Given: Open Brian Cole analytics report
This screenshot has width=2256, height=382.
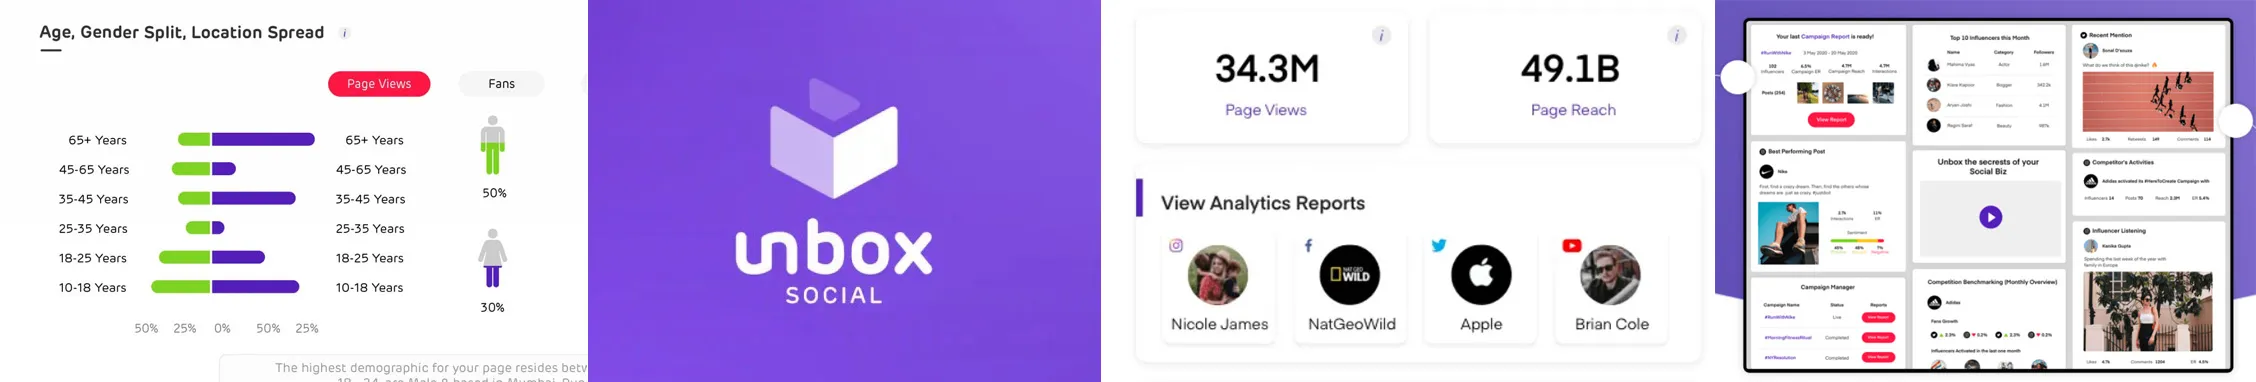Looking at the screenshot, I should click(x=1611, y=288).
